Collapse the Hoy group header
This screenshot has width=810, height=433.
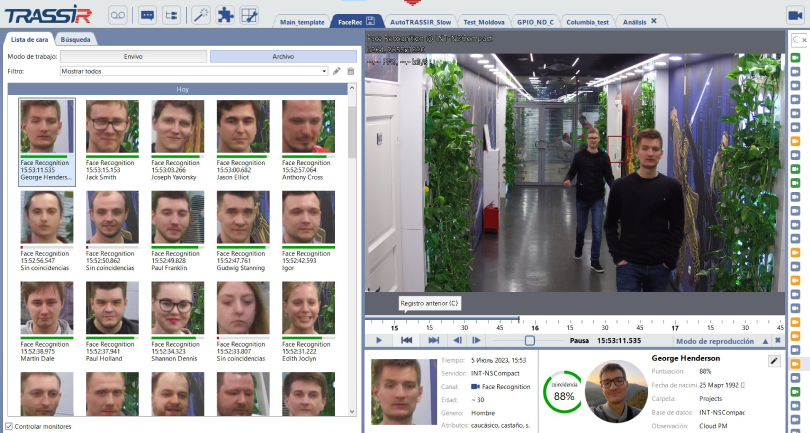click(182, 88)
